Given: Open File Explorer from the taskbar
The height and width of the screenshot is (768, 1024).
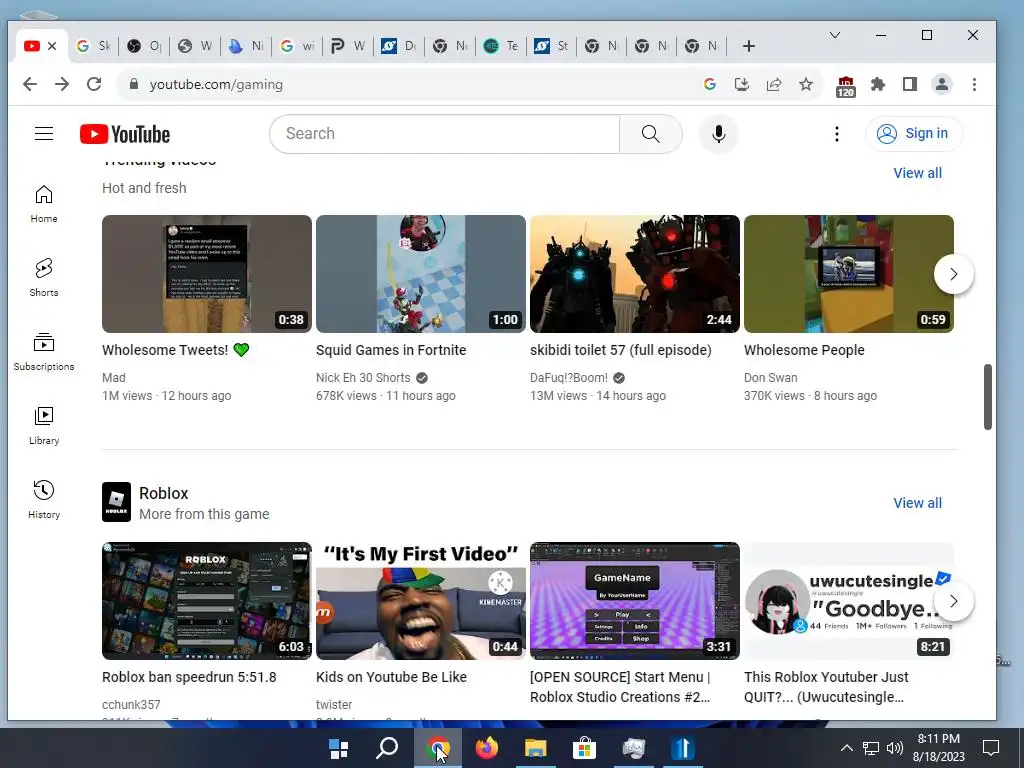Looking at the screenshot, I should pos(536,748).
